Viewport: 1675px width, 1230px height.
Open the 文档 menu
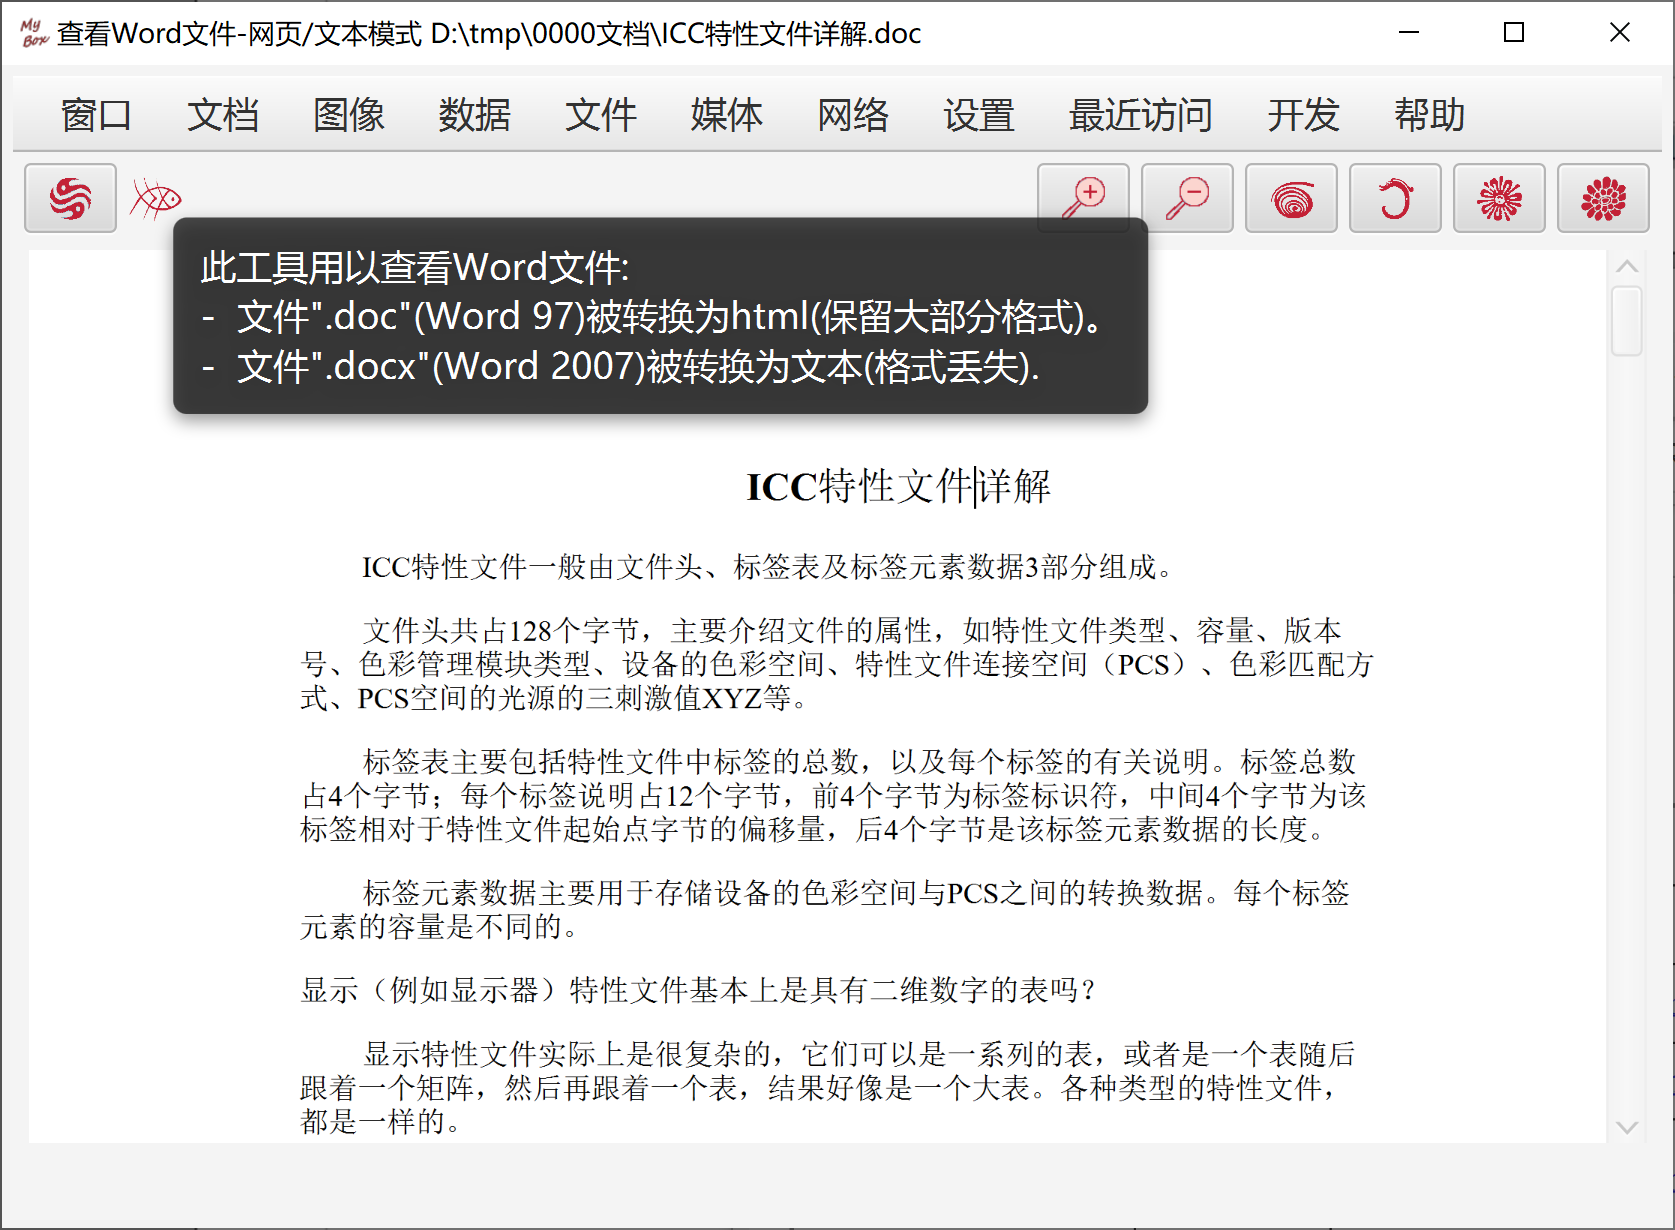222,115
